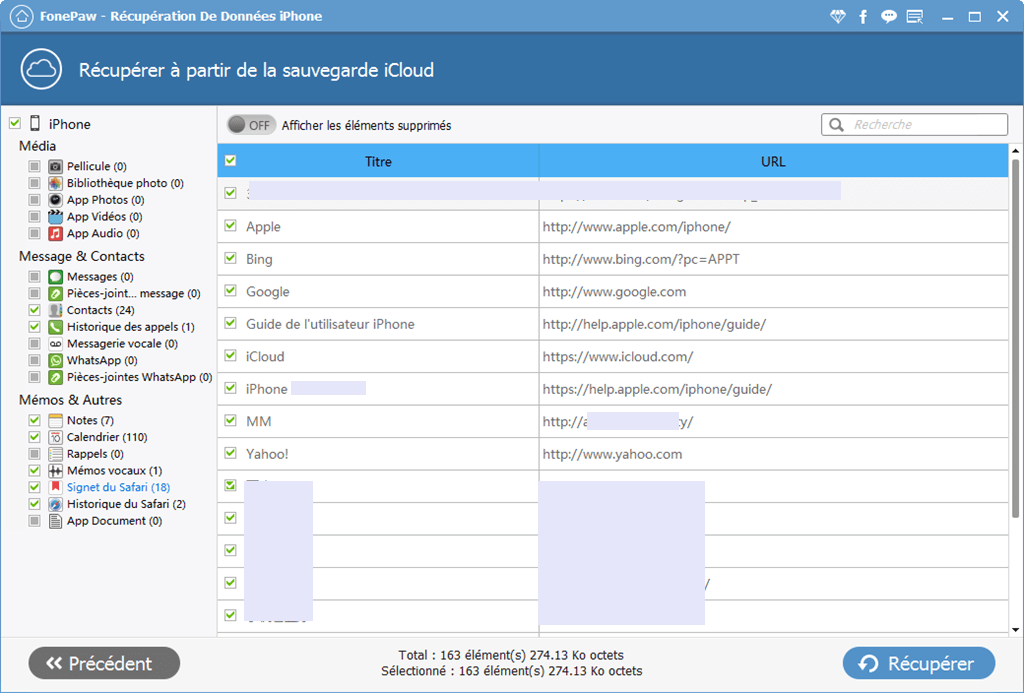Uncheck the Notes (7) checkbox
This screenshot has height=693, width=1024.
pos(35,420)
